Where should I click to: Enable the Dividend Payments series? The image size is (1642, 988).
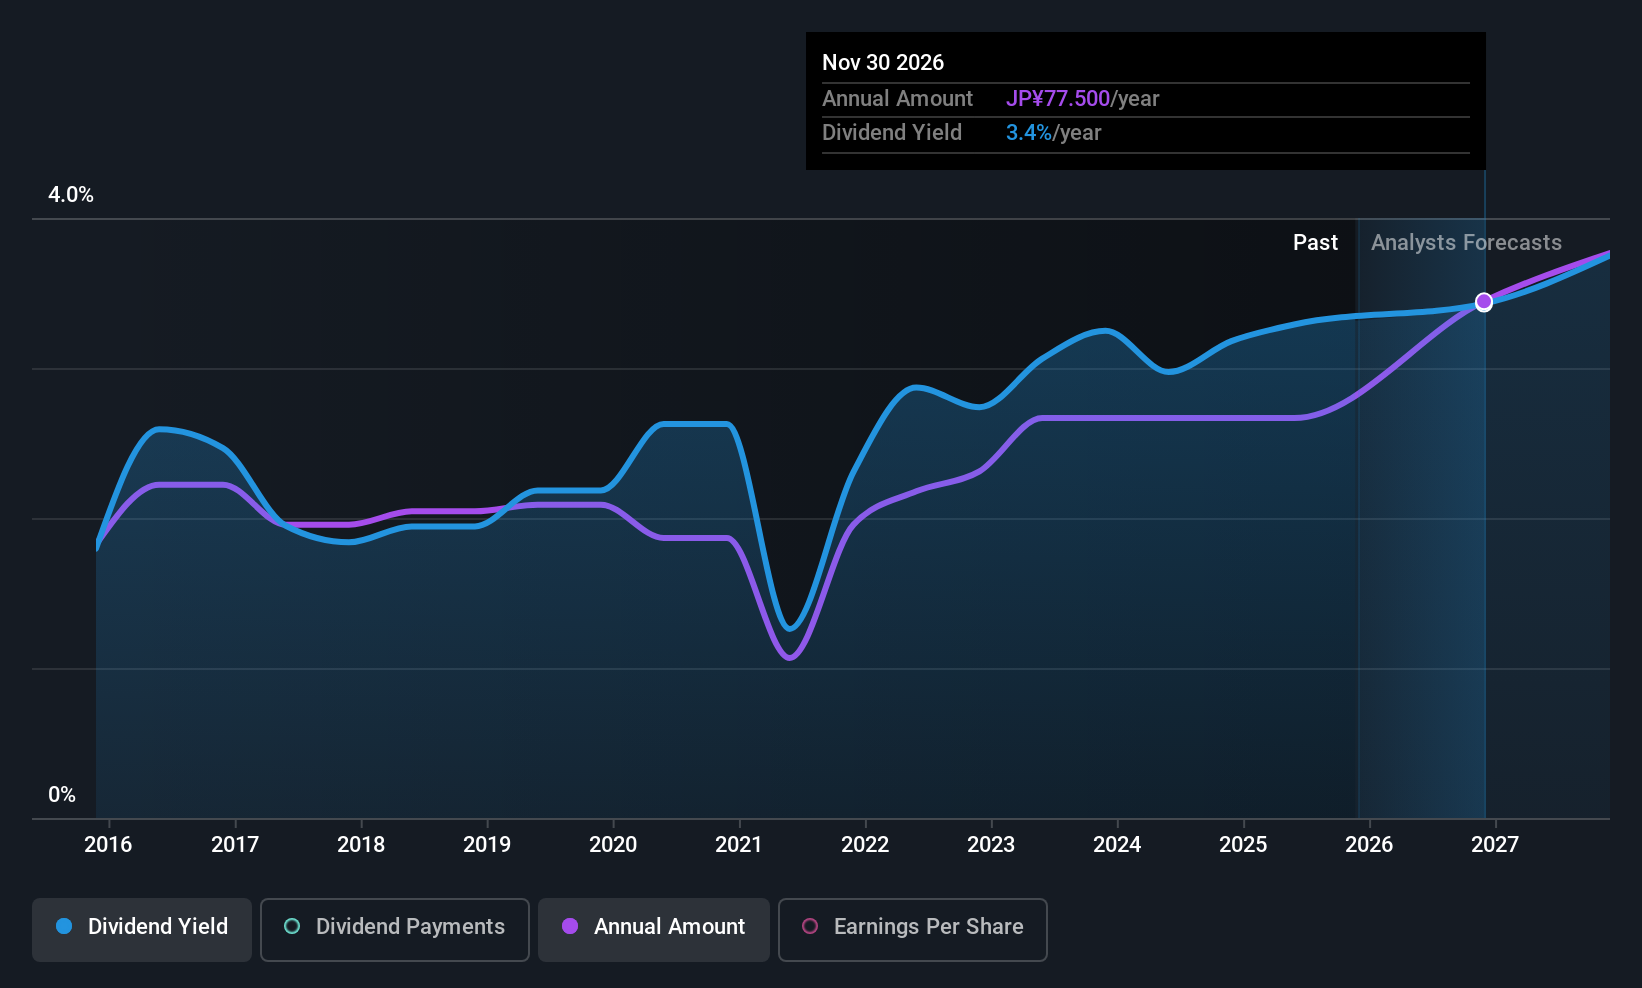394,929
